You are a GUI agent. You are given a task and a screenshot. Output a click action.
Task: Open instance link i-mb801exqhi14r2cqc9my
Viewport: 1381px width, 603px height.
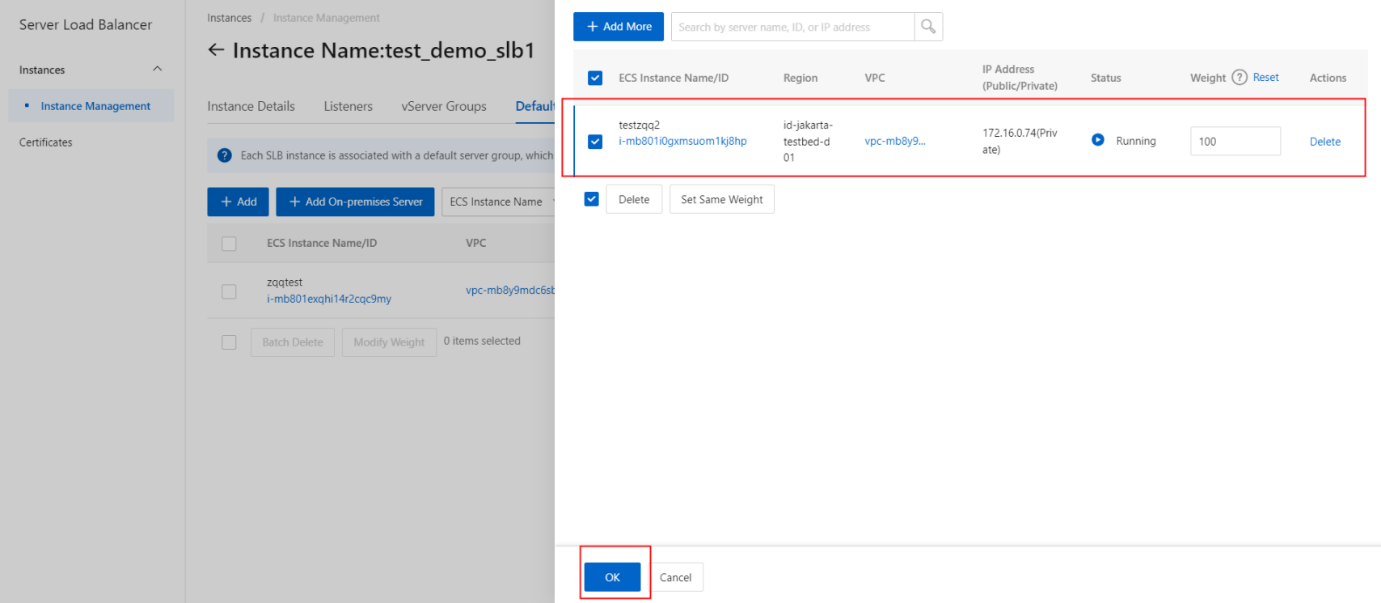(329, 299)
